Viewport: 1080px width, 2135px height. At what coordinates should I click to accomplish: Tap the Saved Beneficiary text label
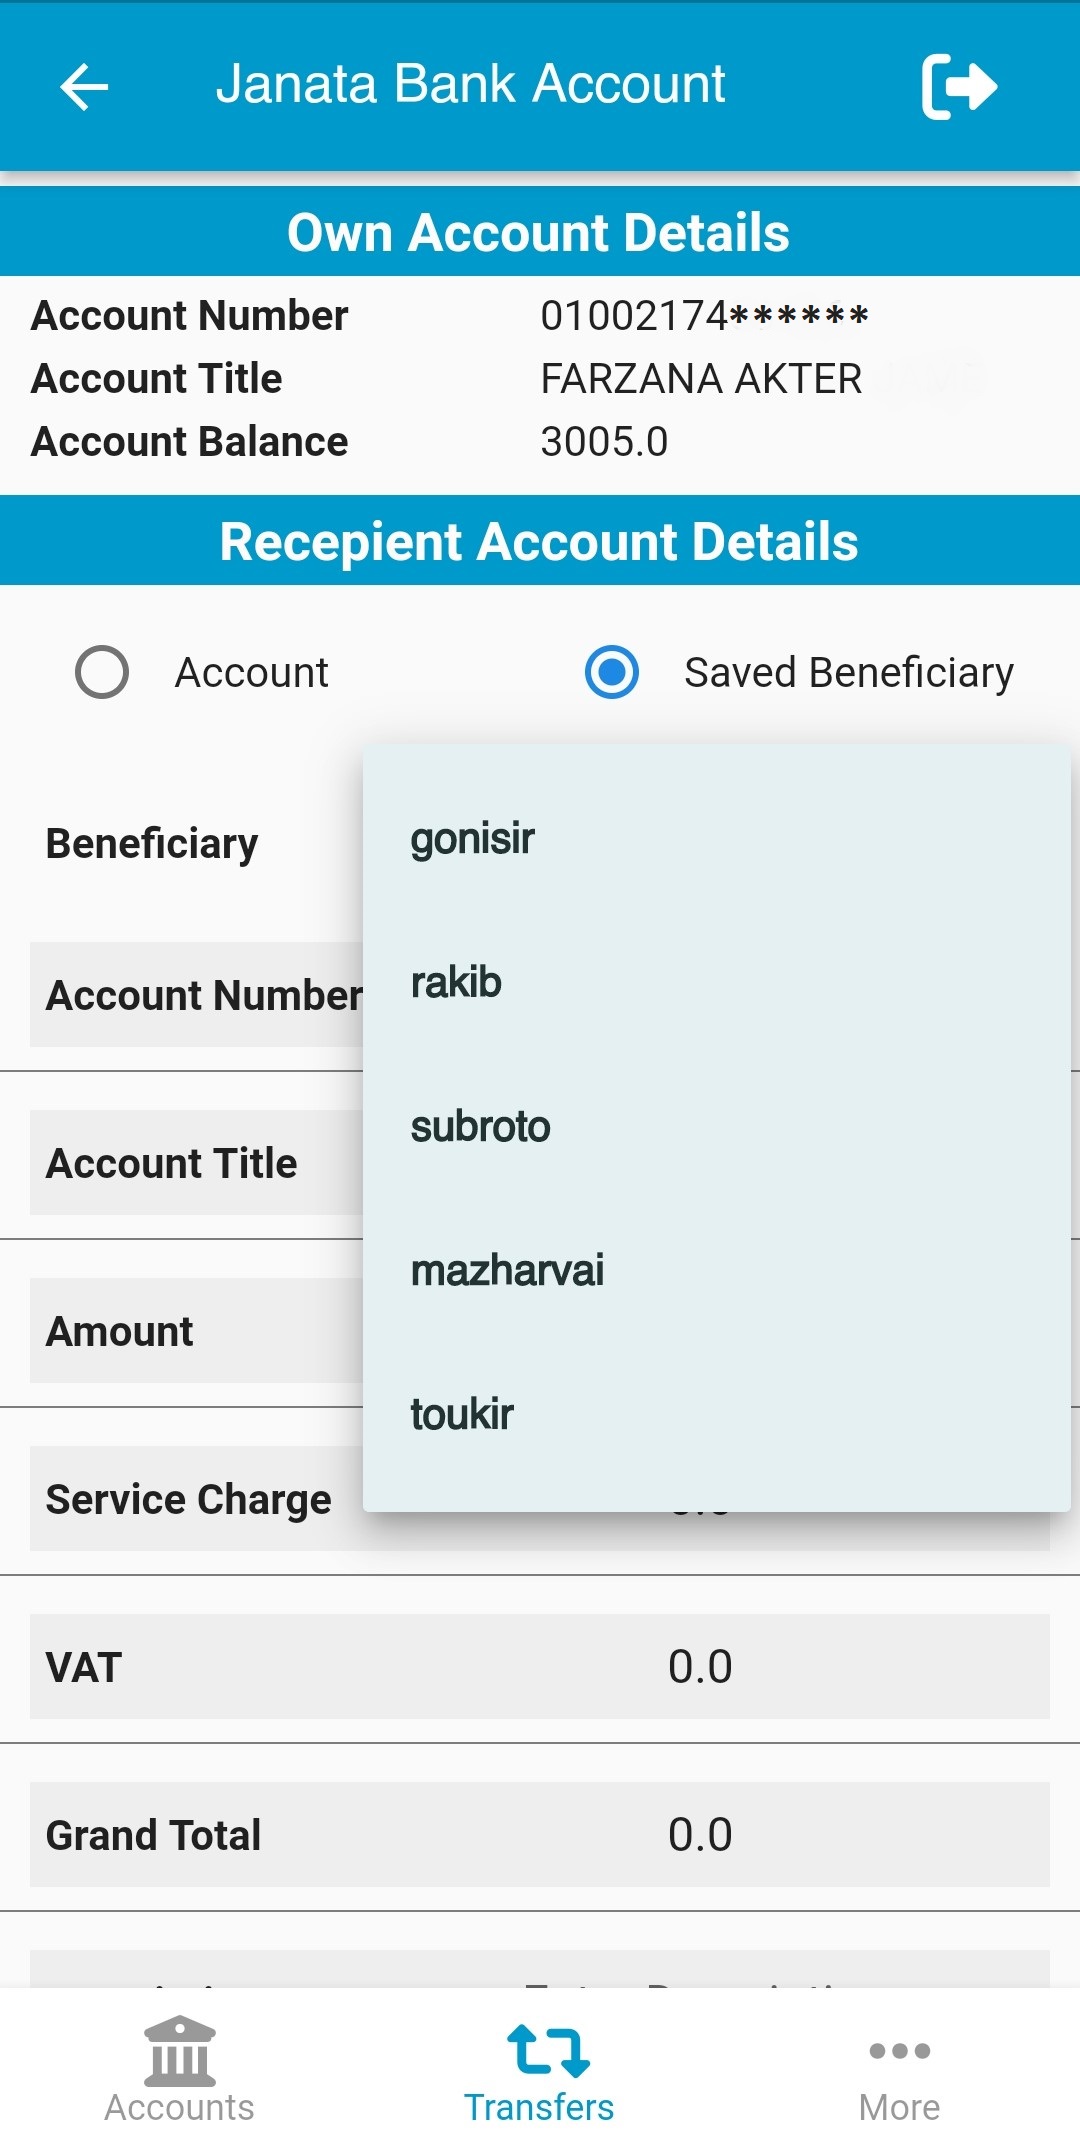(848, 672)
